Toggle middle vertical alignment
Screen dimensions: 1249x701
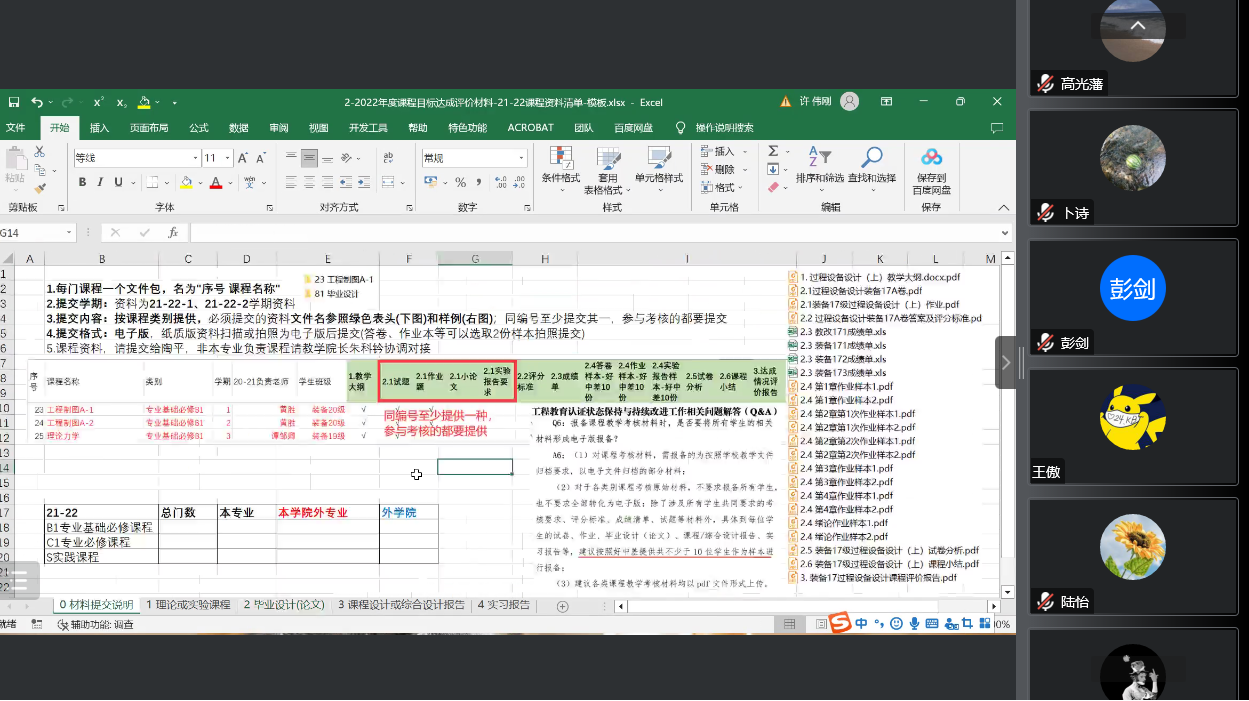(x=310, y=158)
